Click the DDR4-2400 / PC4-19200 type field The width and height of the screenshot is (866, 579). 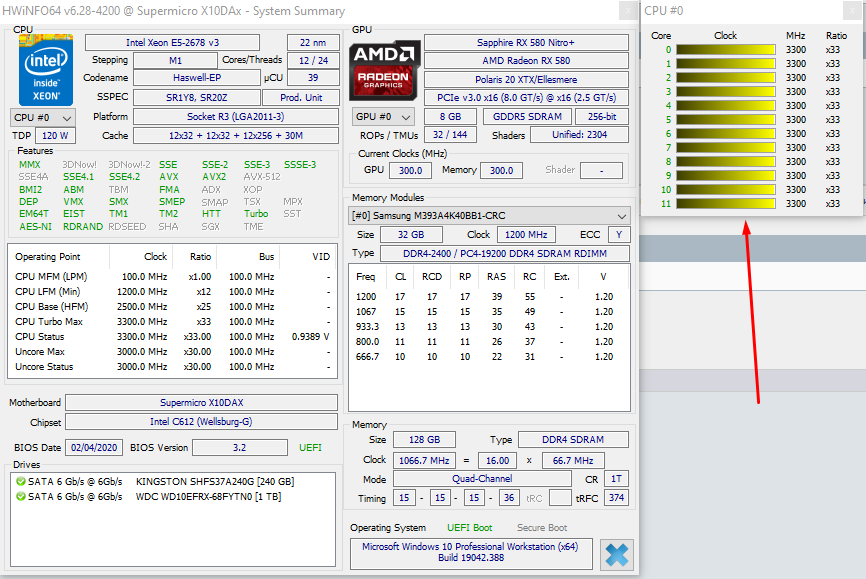click(x=505, y=254)
